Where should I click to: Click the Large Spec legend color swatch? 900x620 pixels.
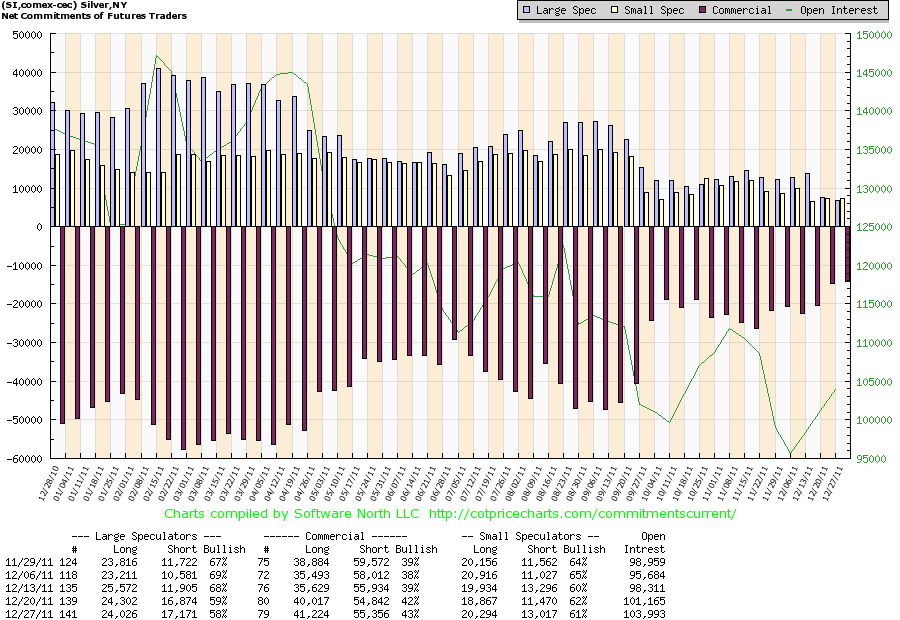click(x=526, y=10)
